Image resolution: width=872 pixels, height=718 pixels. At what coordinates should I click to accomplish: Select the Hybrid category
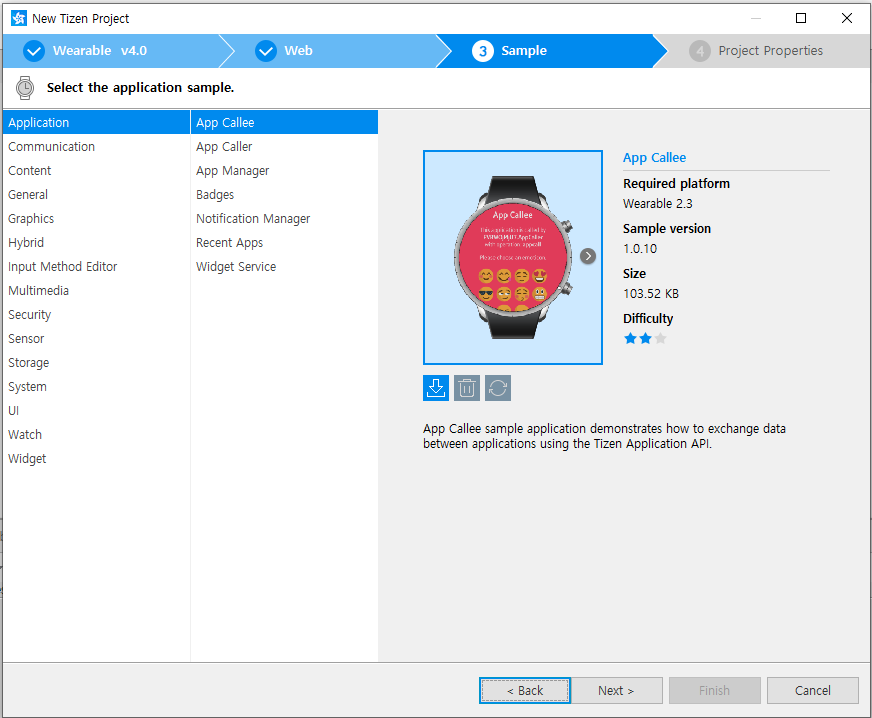coord(96,242)
